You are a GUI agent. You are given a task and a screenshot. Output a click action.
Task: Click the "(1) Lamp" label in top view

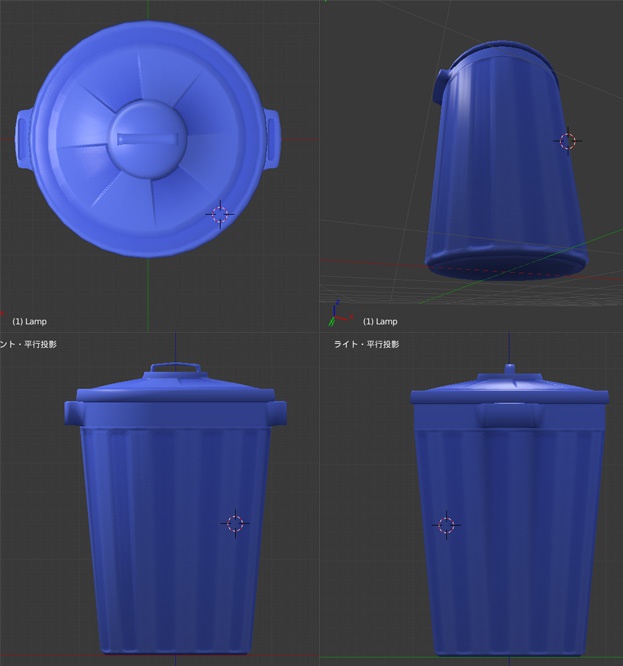pos(29,322)
